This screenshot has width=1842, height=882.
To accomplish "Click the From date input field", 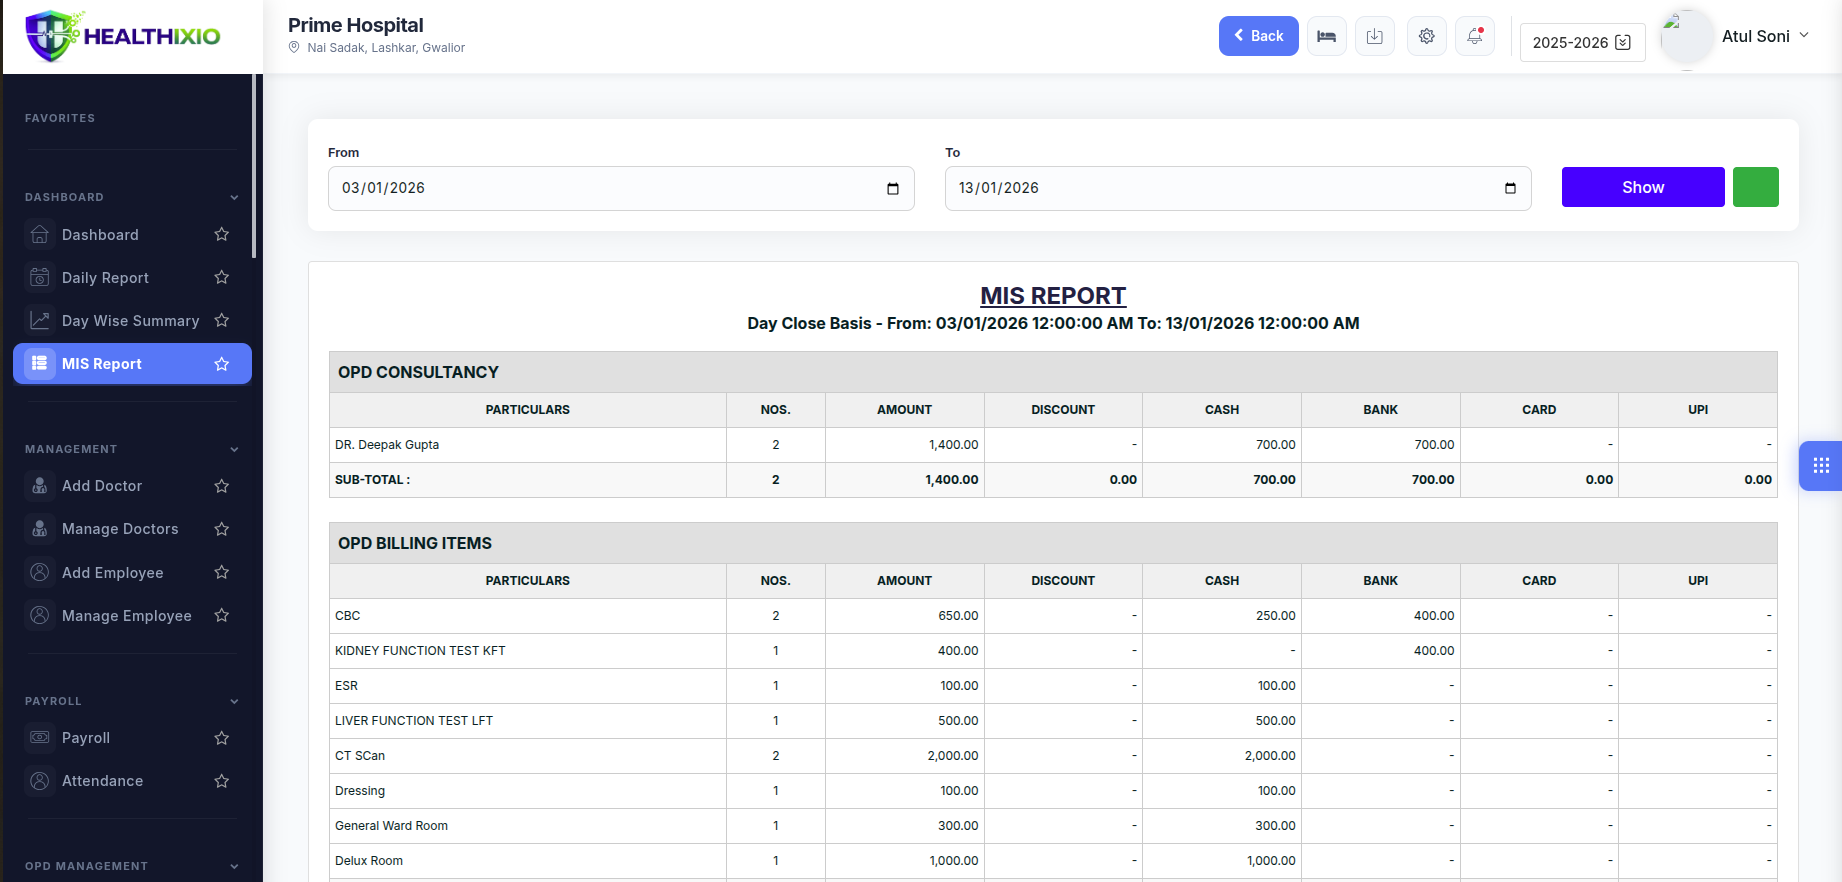I will point(621,188).
